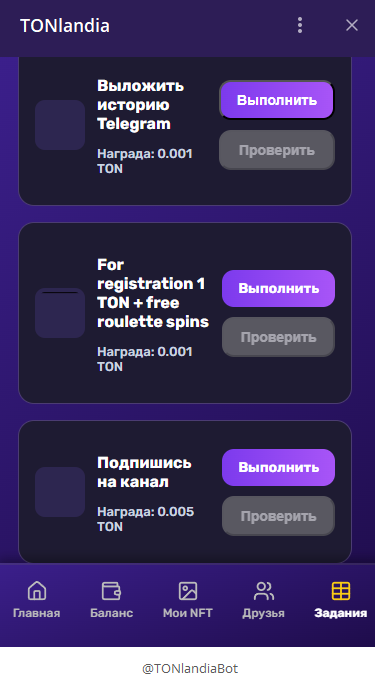Click Проверить for Telegram story task
Image resolution: width=375 pixels, height=686 pixels.
click(x=277, y=150)
